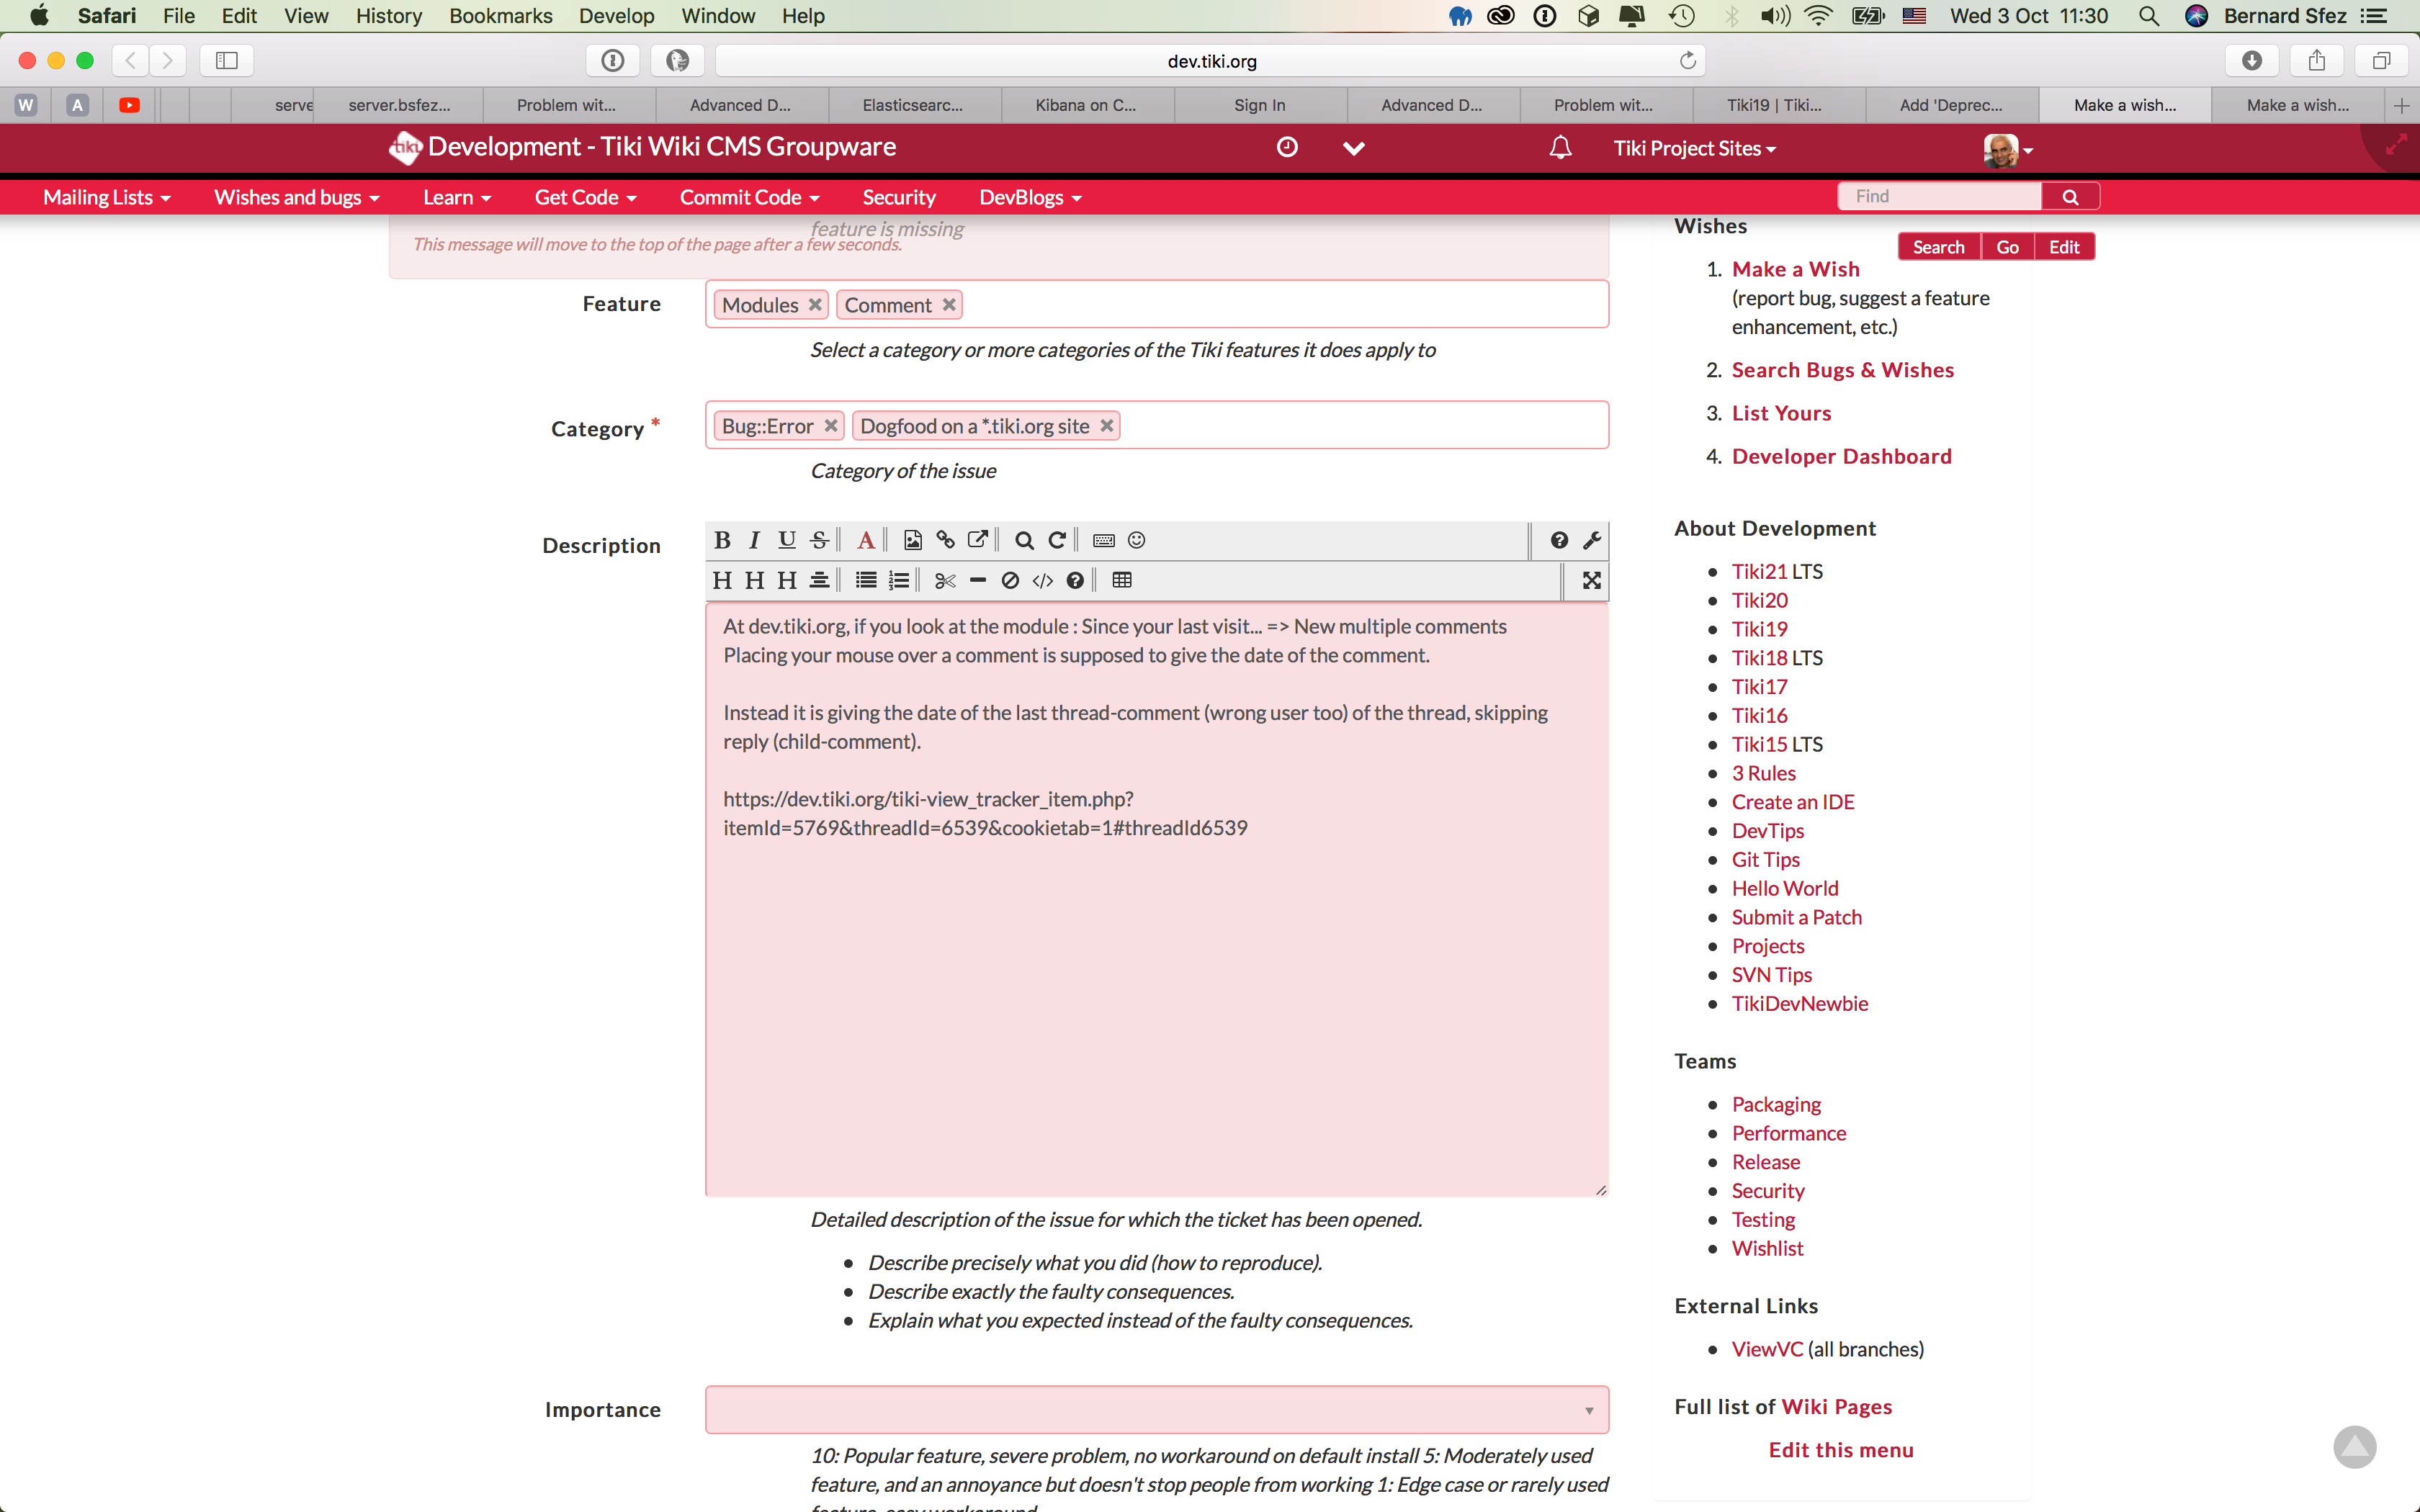Open notifications bell in header
The width and height of the screenshot is (2420, 1512).
click(x=1560, y=148)
